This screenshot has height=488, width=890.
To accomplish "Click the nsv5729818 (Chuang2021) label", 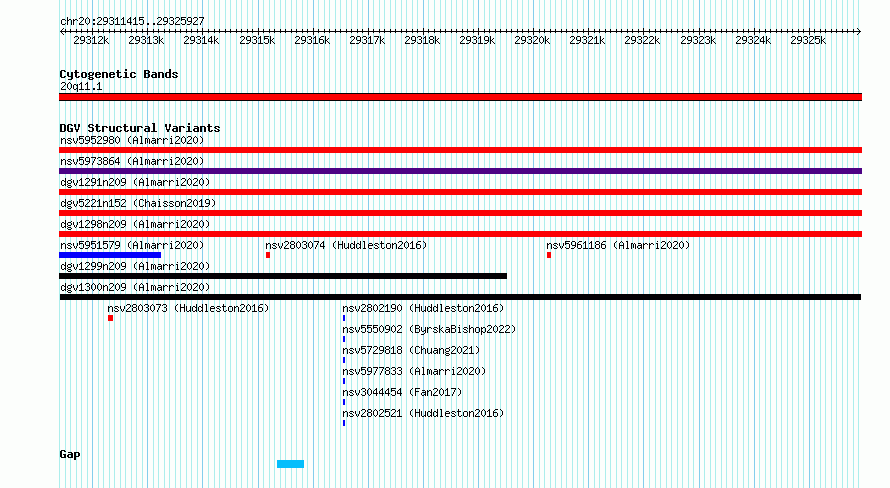I will click(x=411, y=350).
